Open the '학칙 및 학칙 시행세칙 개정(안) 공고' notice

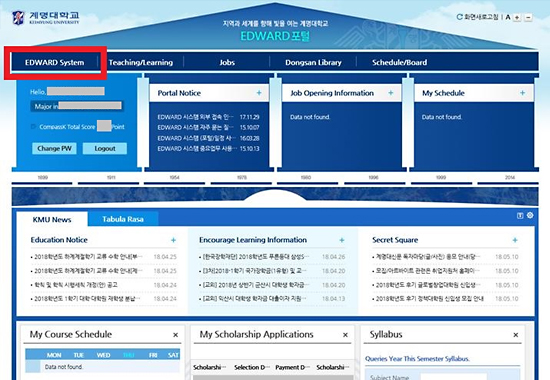[x=76, y=285]
